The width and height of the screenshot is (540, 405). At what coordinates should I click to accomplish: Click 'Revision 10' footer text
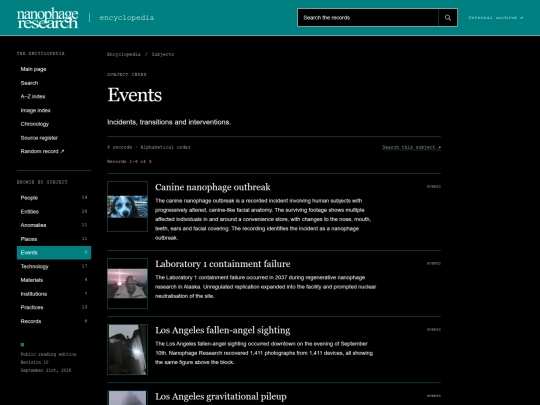click(34, 362)
